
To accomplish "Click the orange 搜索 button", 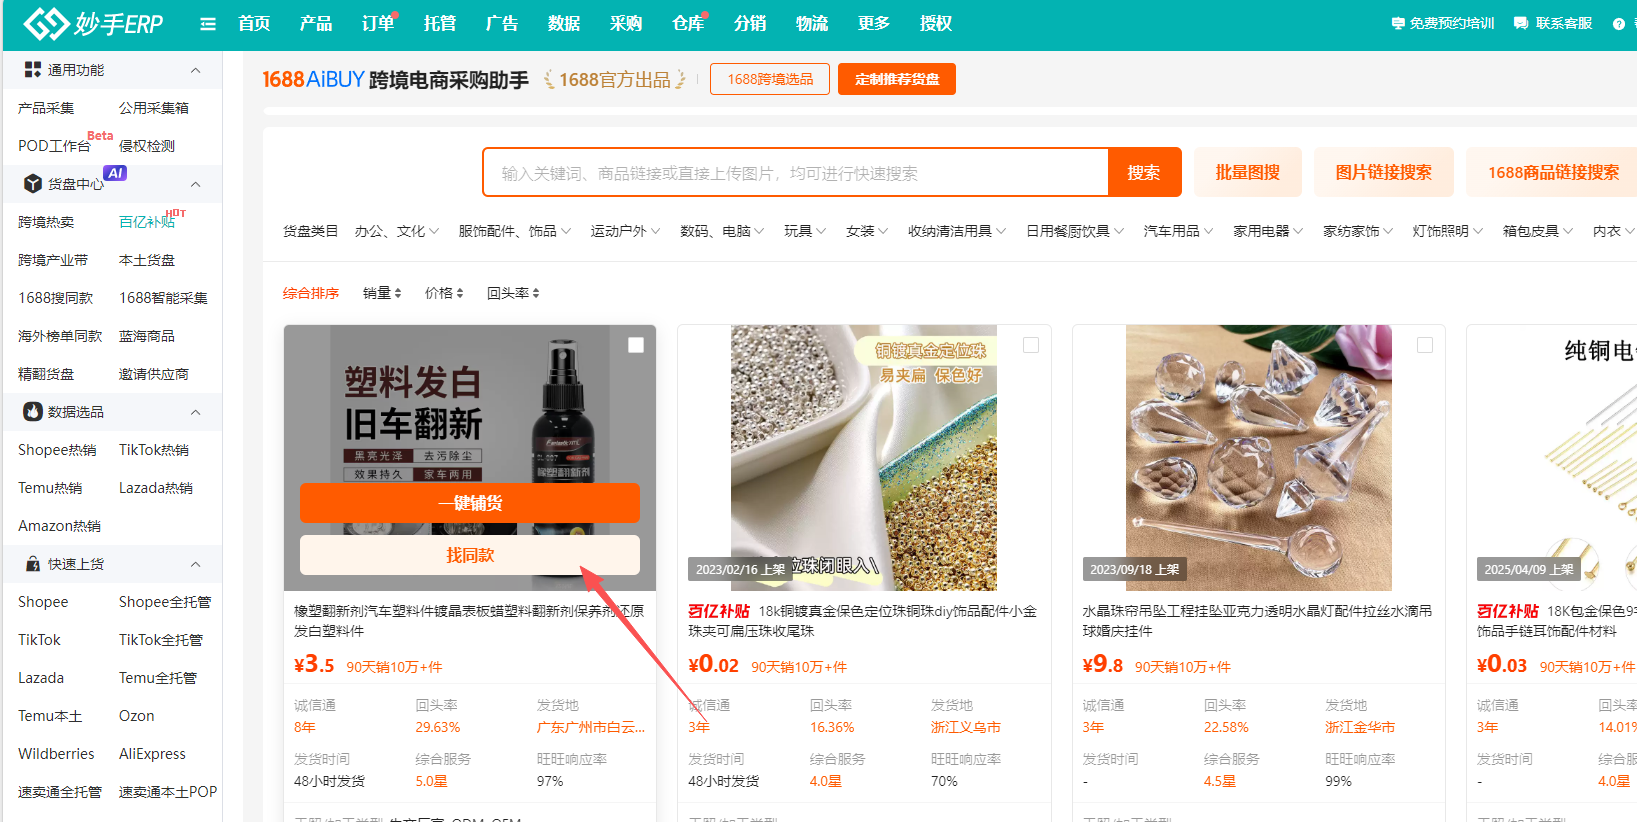I will pyautogui.click(x=1144, y=172).
